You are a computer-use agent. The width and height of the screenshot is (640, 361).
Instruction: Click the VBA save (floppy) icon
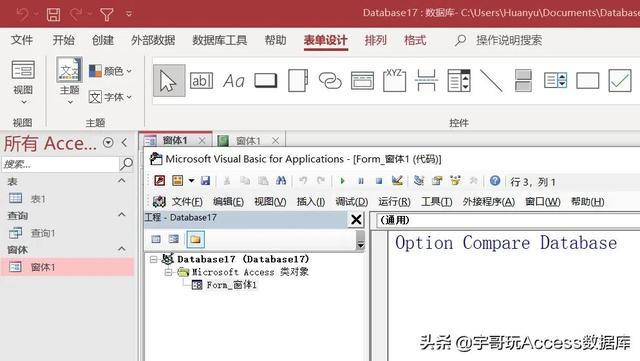coord(205,180)
